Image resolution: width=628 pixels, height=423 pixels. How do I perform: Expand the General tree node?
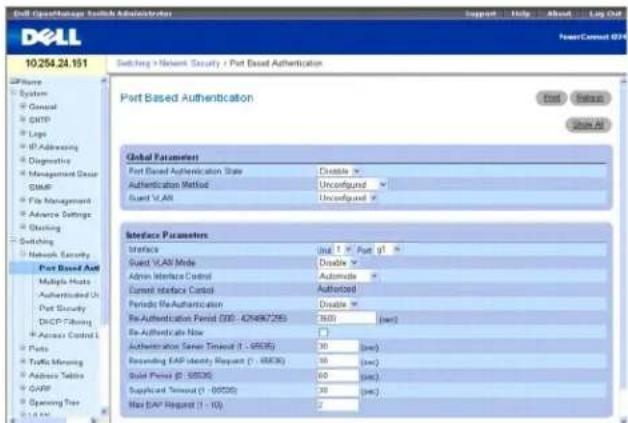coord(23,106)
